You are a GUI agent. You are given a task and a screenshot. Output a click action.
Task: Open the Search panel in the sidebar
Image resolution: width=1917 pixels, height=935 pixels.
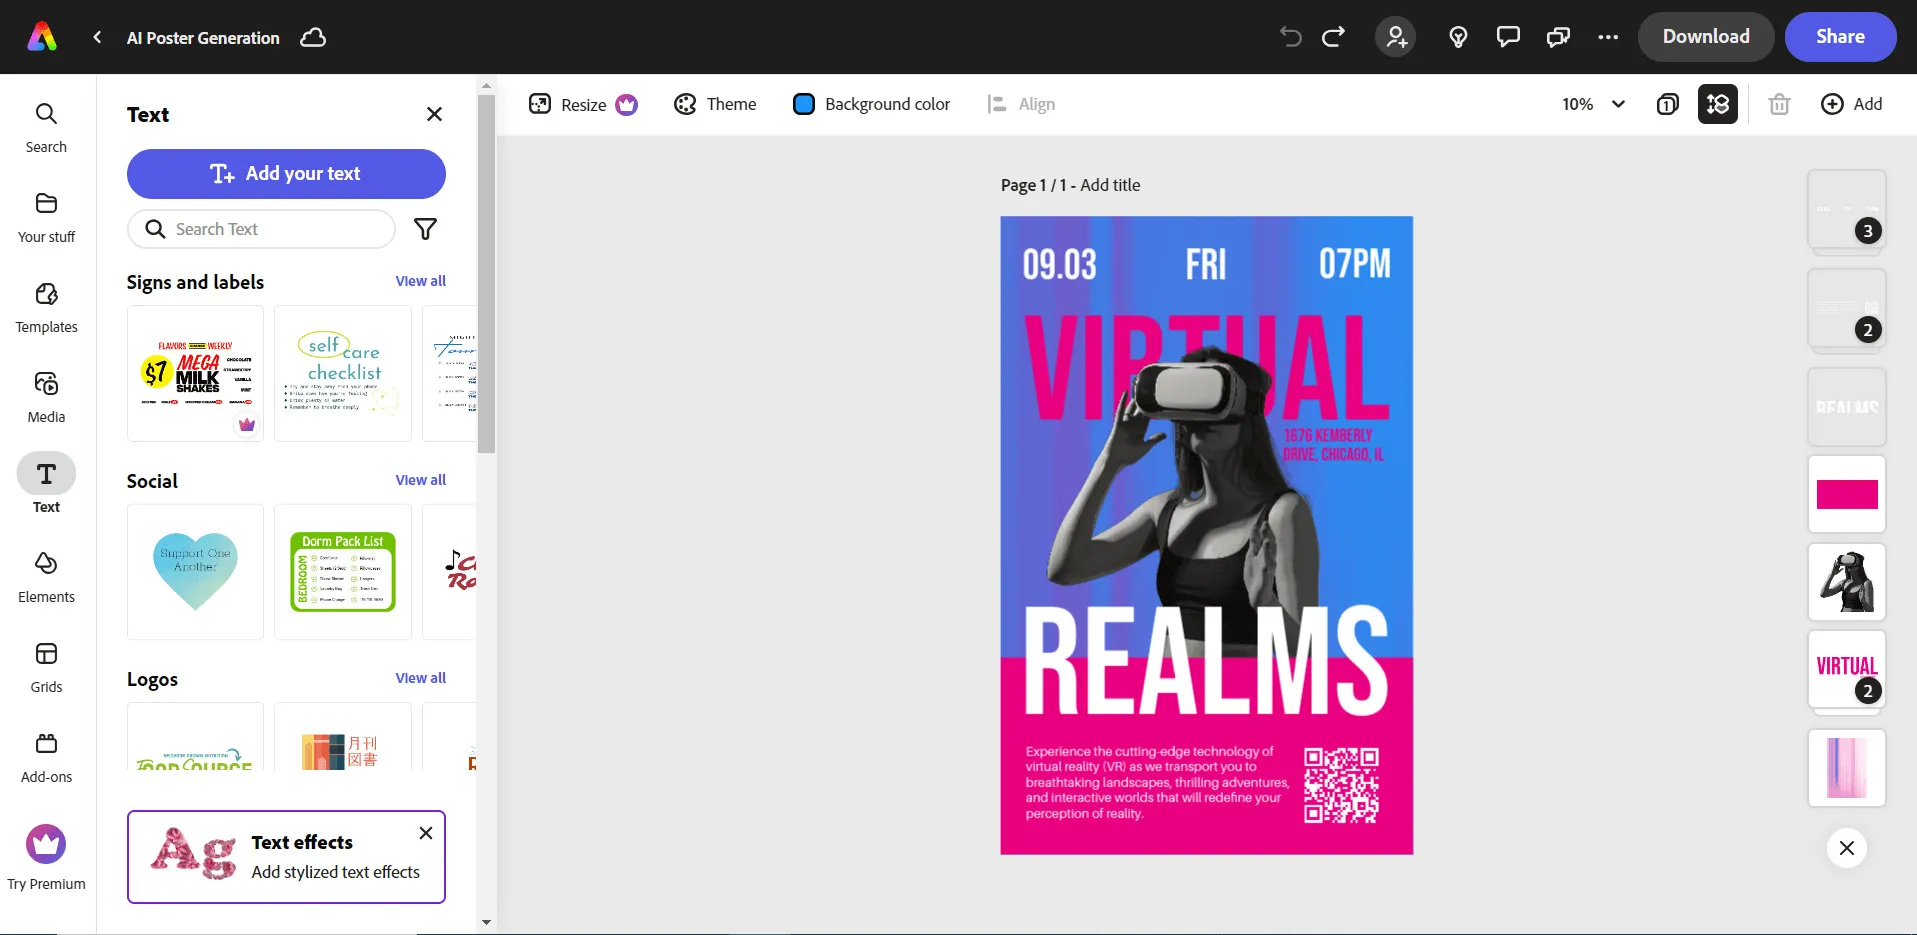point(46,125)
